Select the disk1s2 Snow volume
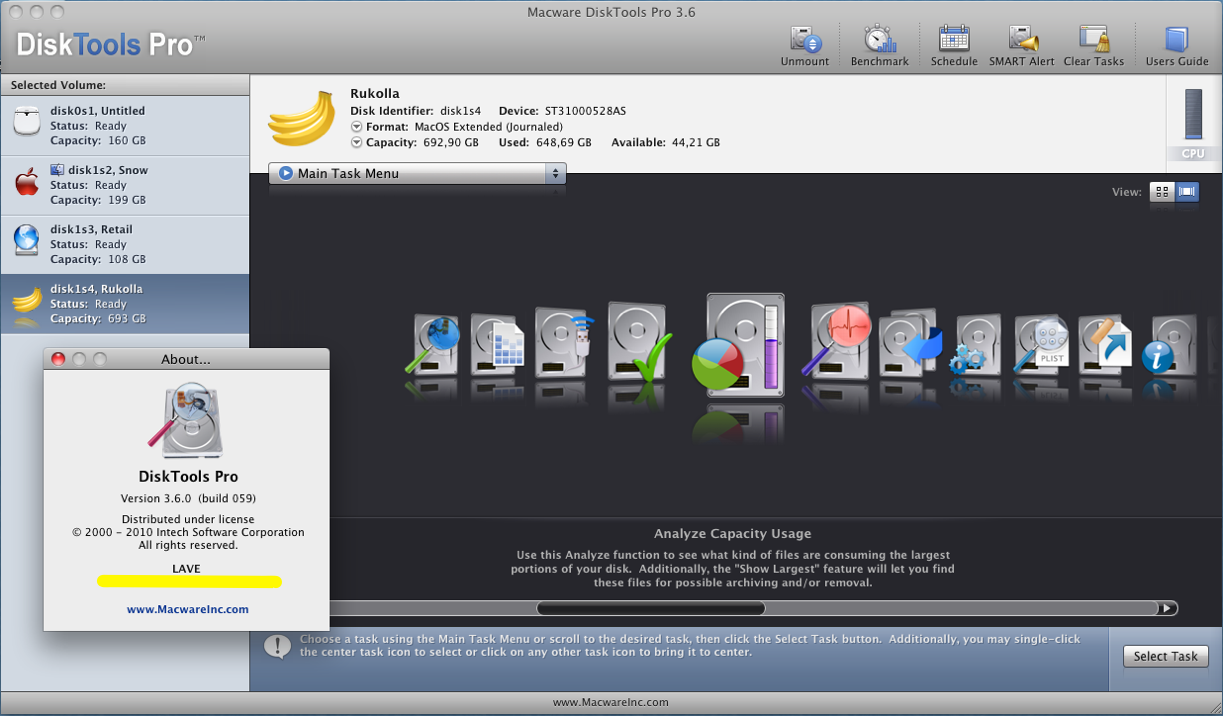 [x=125, y=185]
